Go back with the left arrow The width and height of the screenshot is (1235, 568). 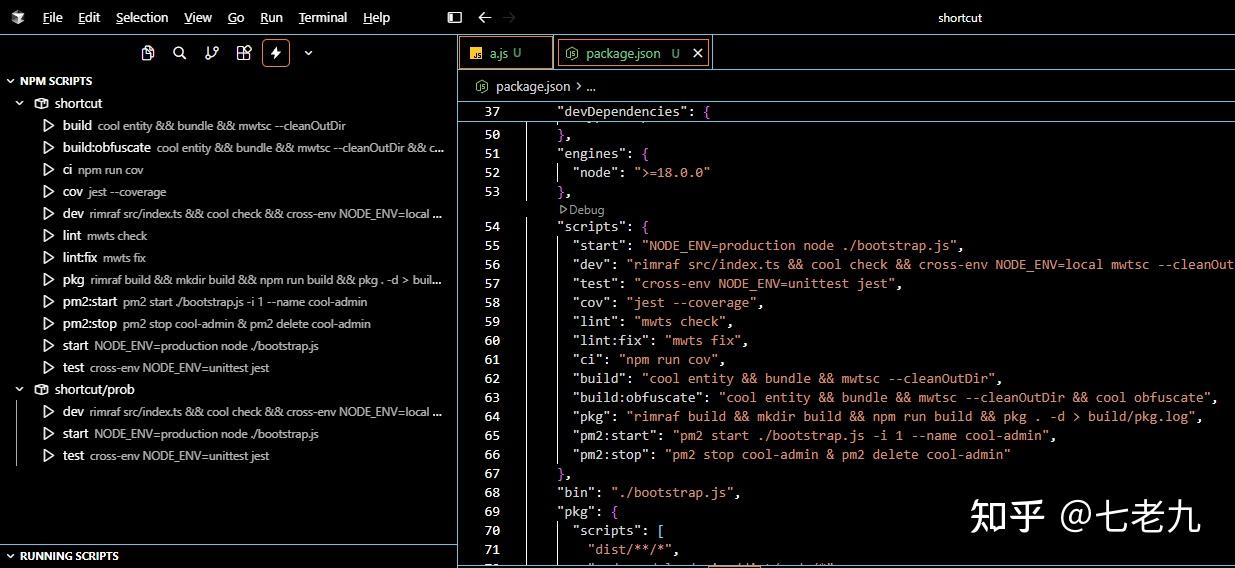[485, 17]
